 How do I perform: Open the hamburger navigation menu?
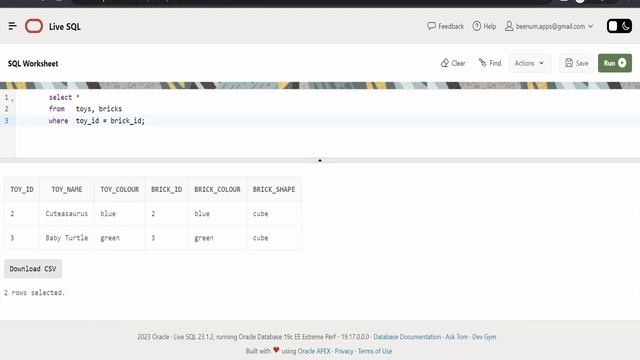12,26
